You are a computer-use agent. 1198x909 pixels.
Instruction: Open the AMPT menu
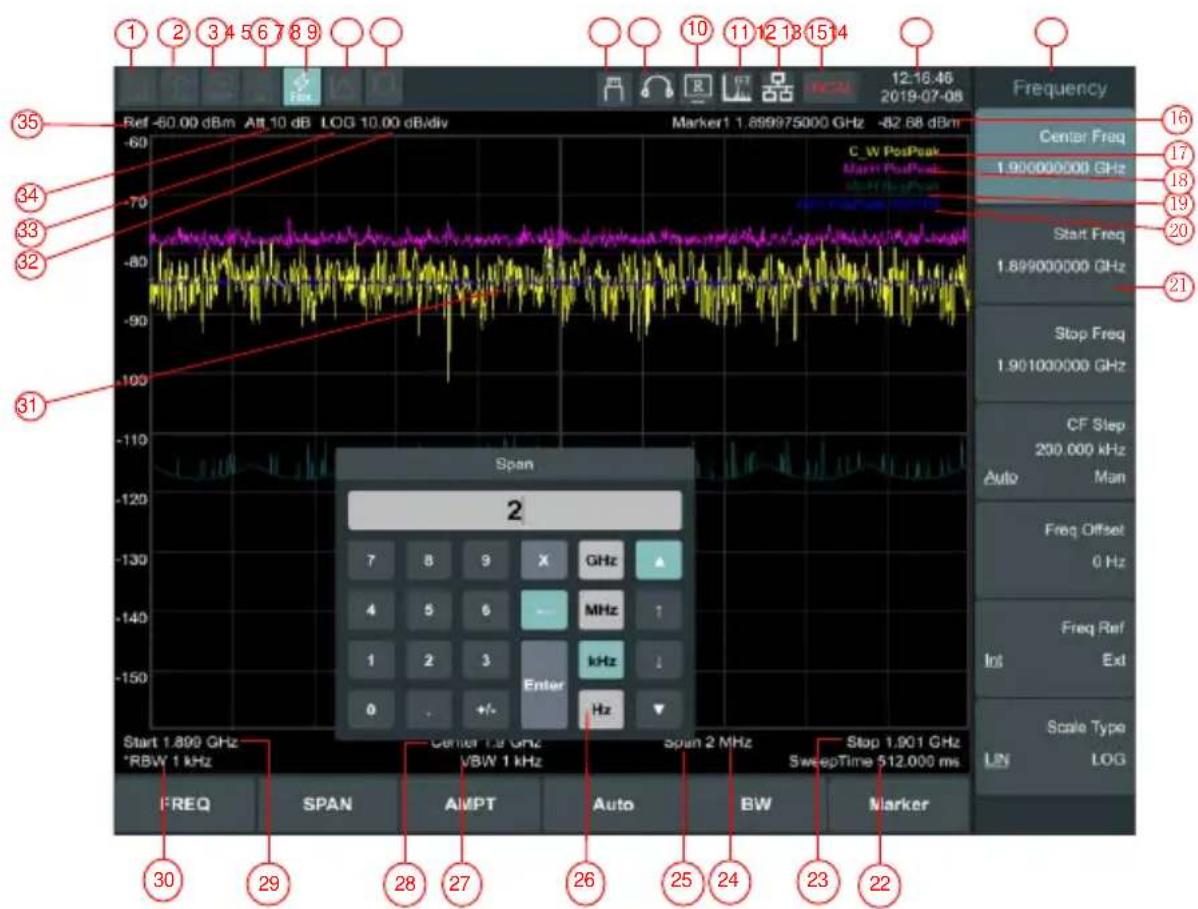pyautogui.click(x=470, y=804)
